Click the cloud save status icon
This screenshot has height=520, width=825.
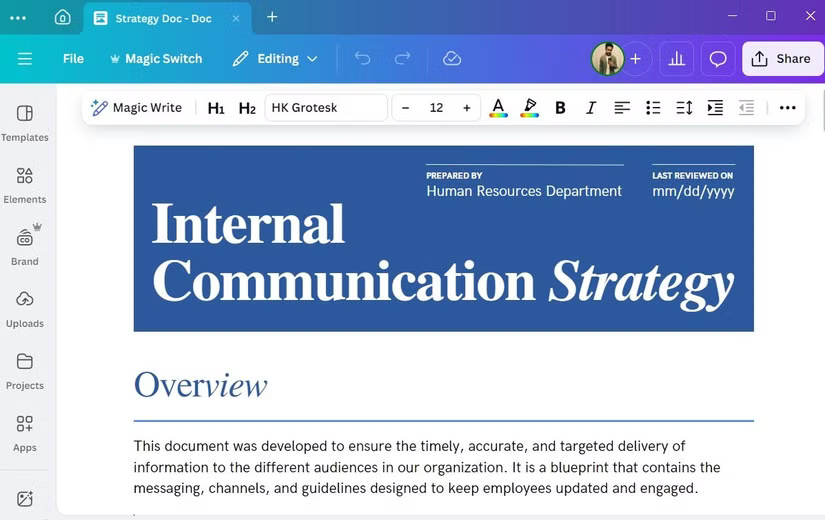tap(452, 59)
